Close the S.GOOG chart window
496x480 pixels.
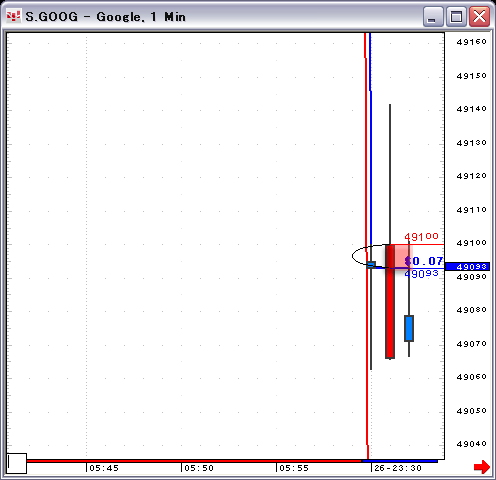coord(479,16)
